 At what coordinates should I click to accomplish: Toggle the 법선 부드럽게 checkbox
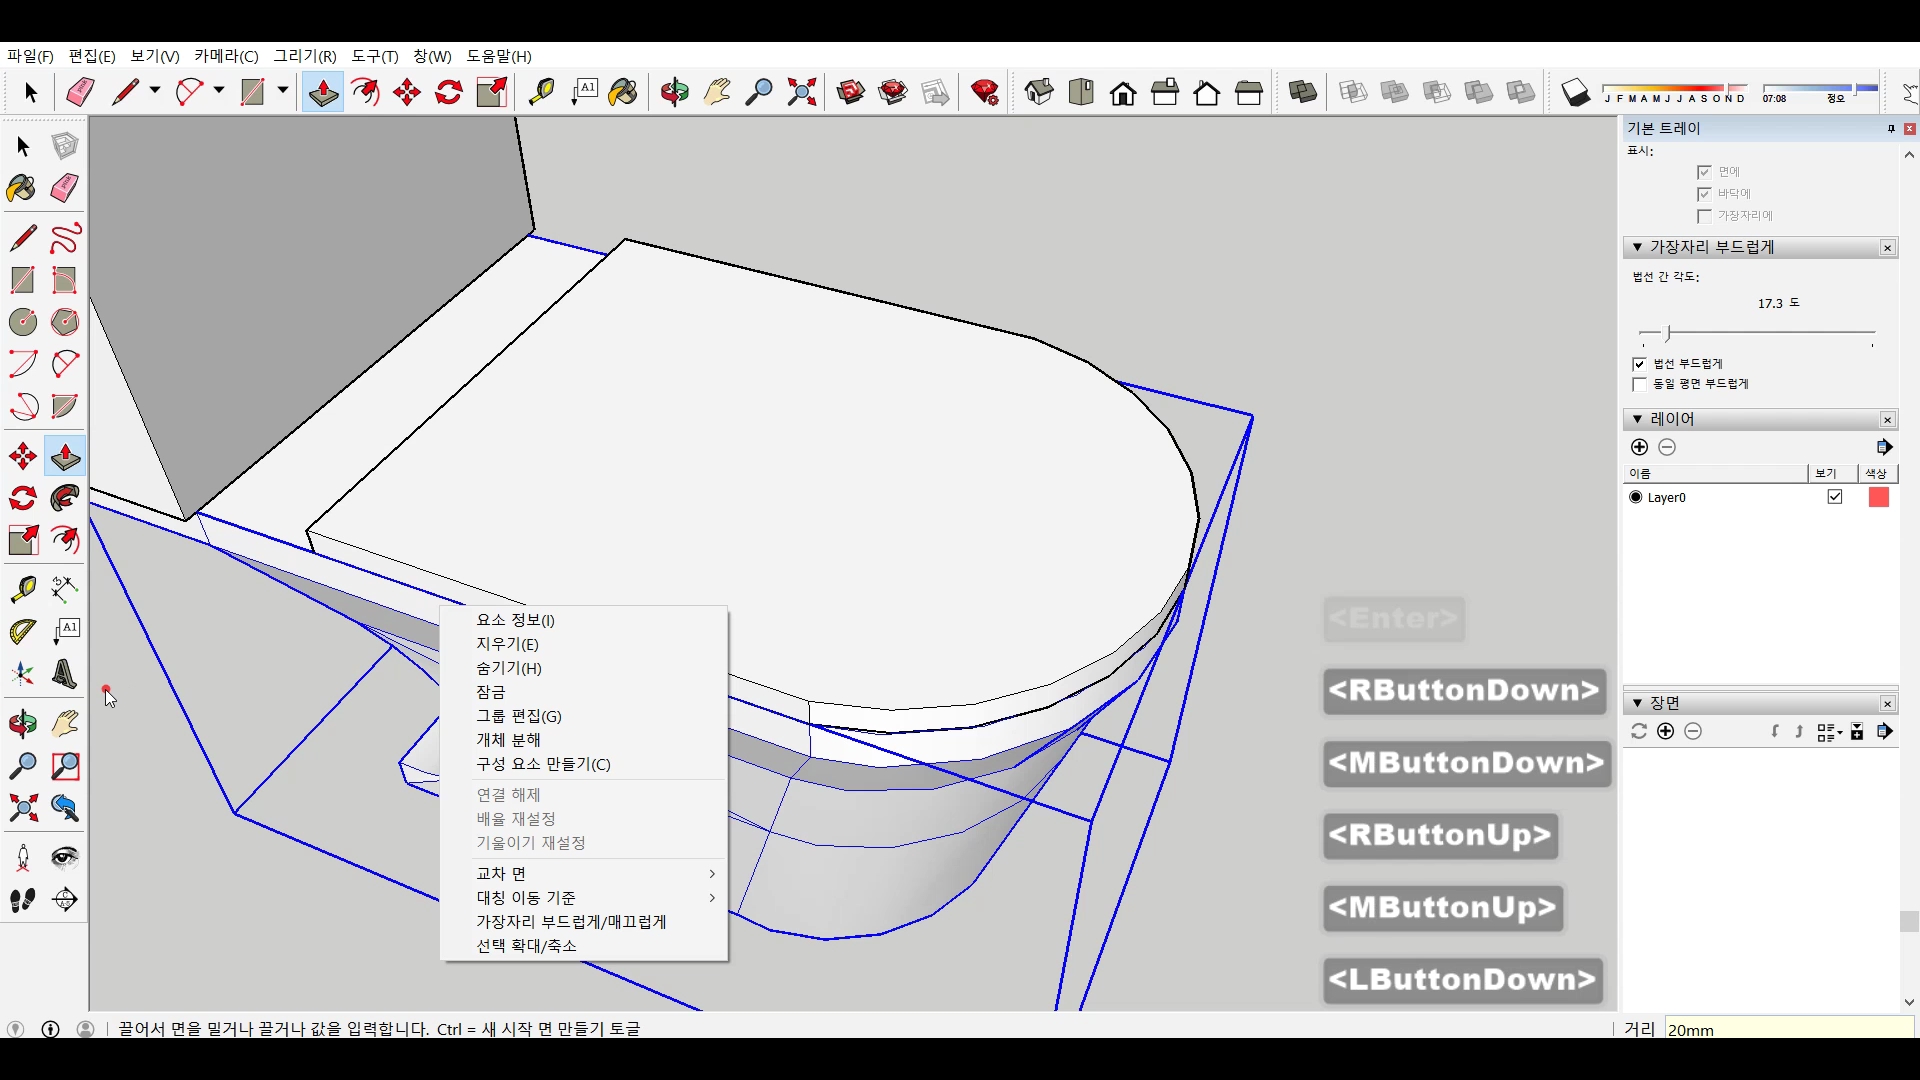[x=1639, y=364]
